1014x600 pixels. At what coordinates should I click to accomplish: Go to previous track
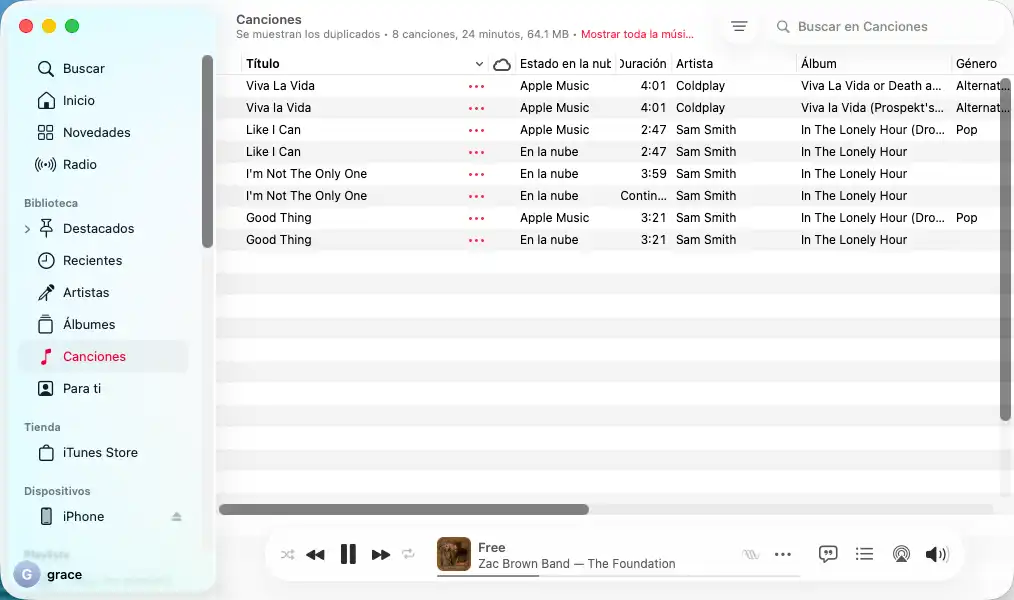tap(315, 555)
